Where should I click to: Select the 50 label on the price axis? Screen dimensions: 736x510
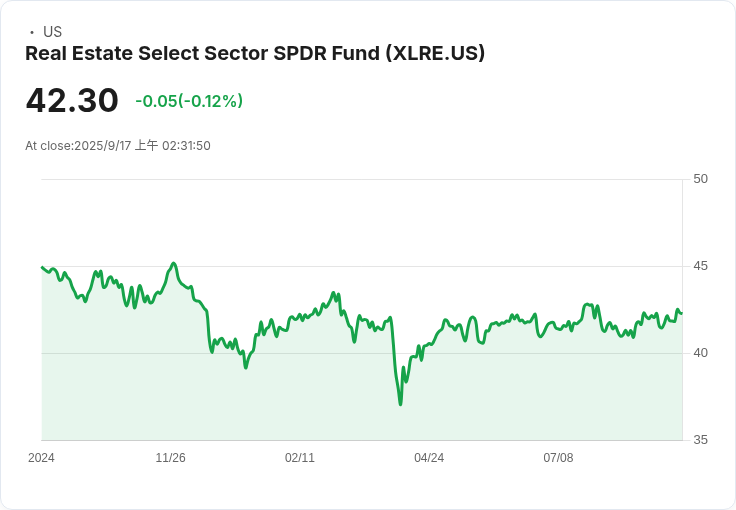tap(700, 179)
